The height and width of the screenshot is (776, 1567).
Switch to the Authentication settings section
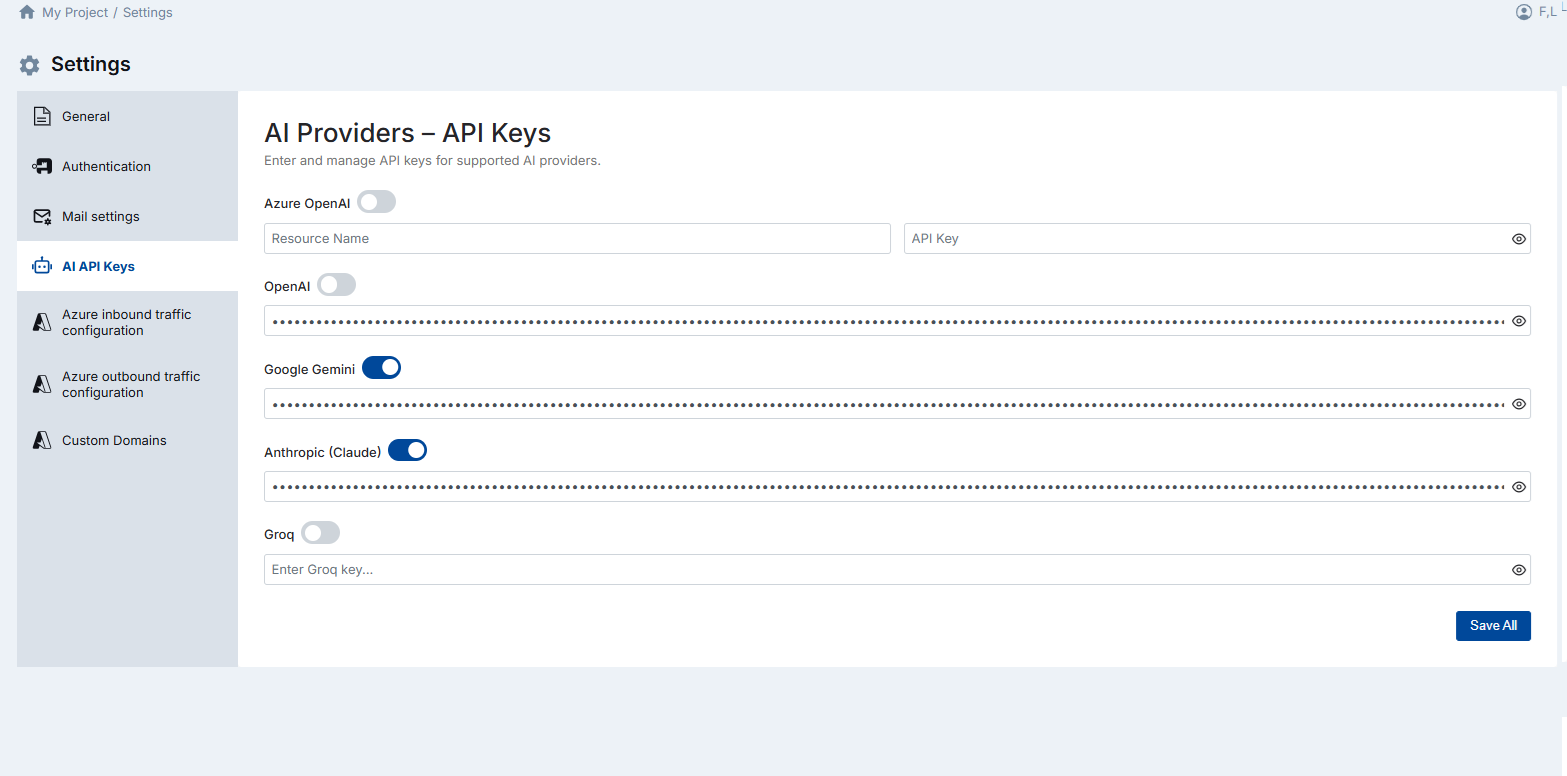click(106, 166)
